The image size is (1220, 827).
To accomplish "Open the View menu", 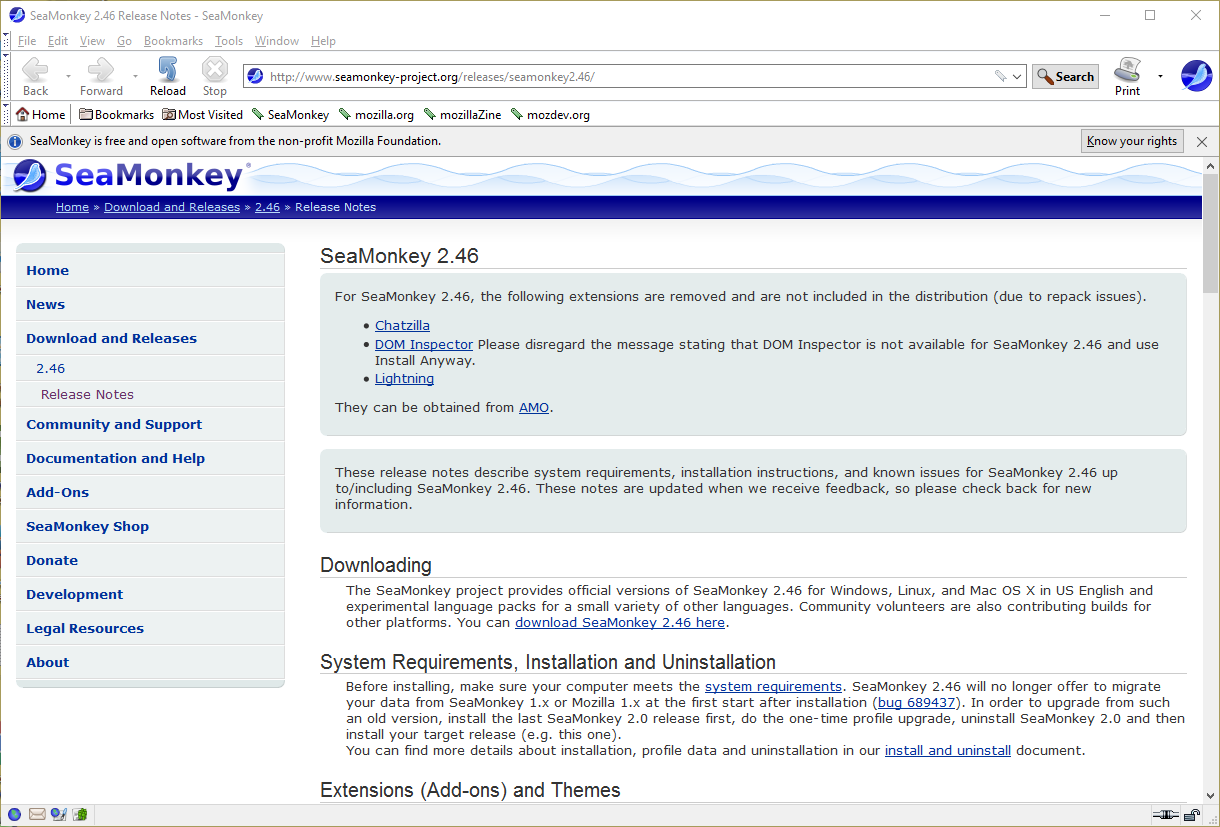I will point(92,41).
